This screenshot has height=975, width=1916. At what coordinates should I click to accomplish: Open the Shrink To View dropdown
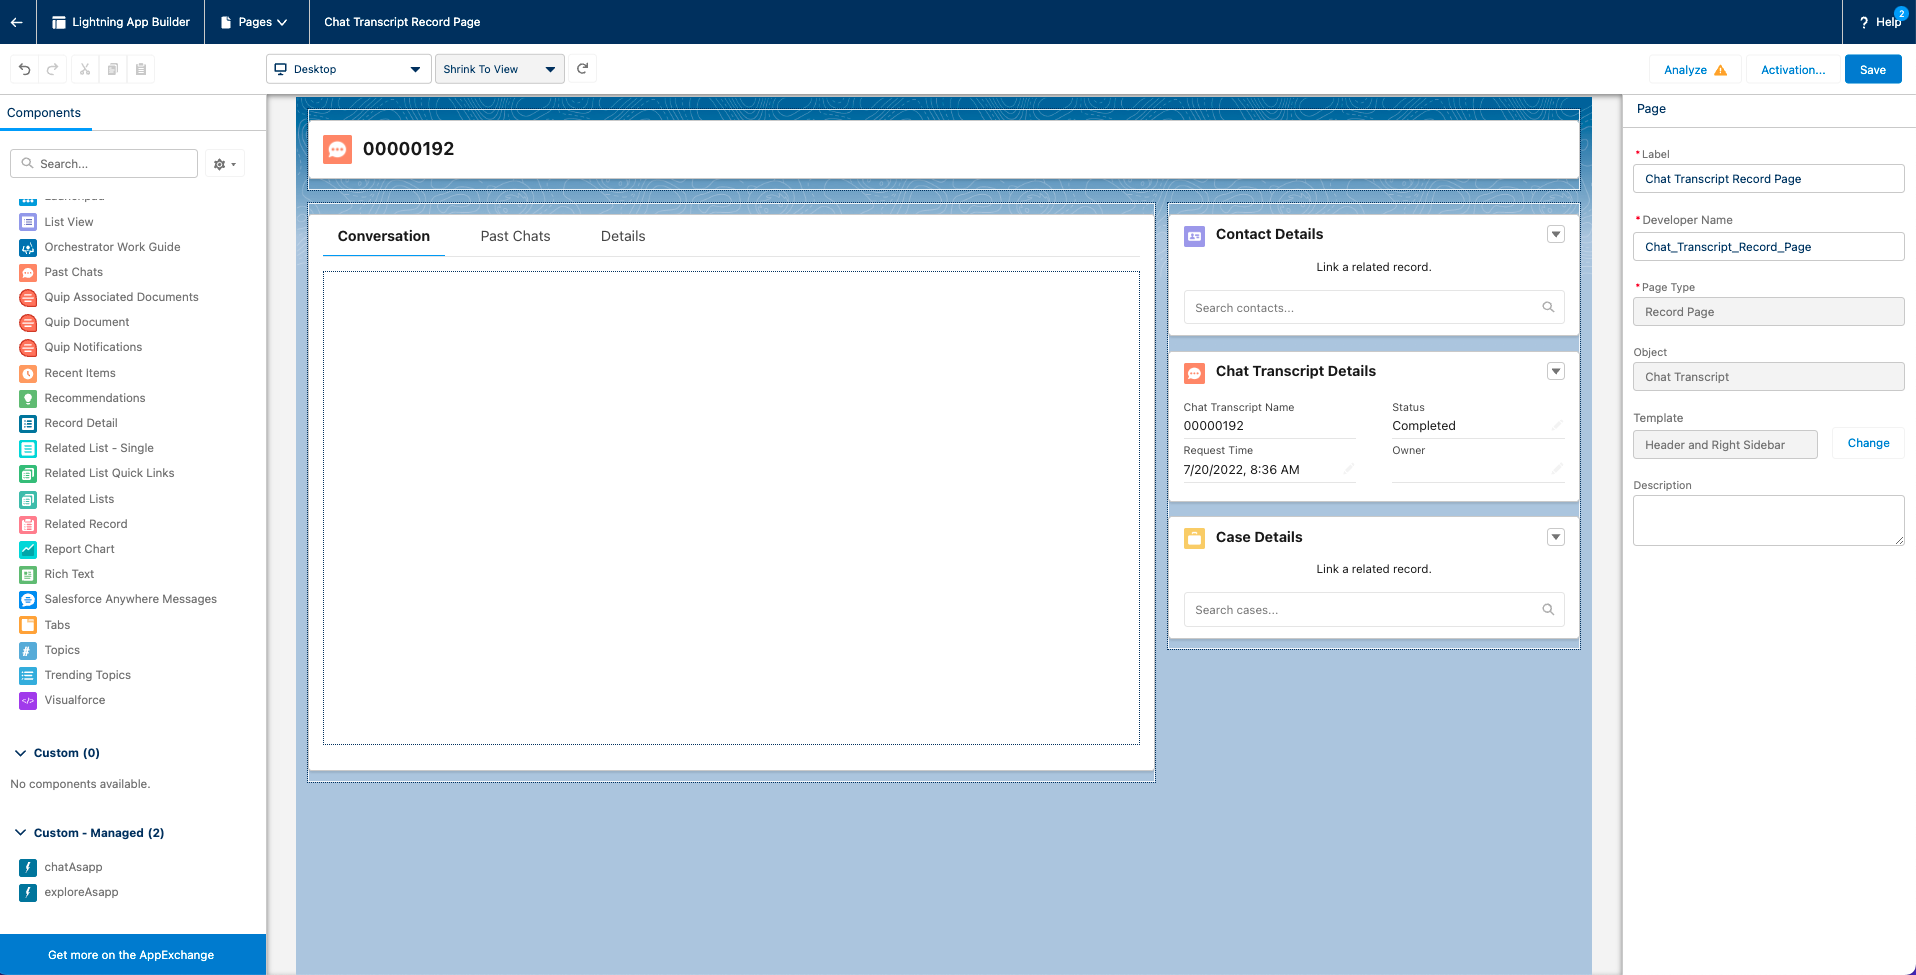[499, 69]
